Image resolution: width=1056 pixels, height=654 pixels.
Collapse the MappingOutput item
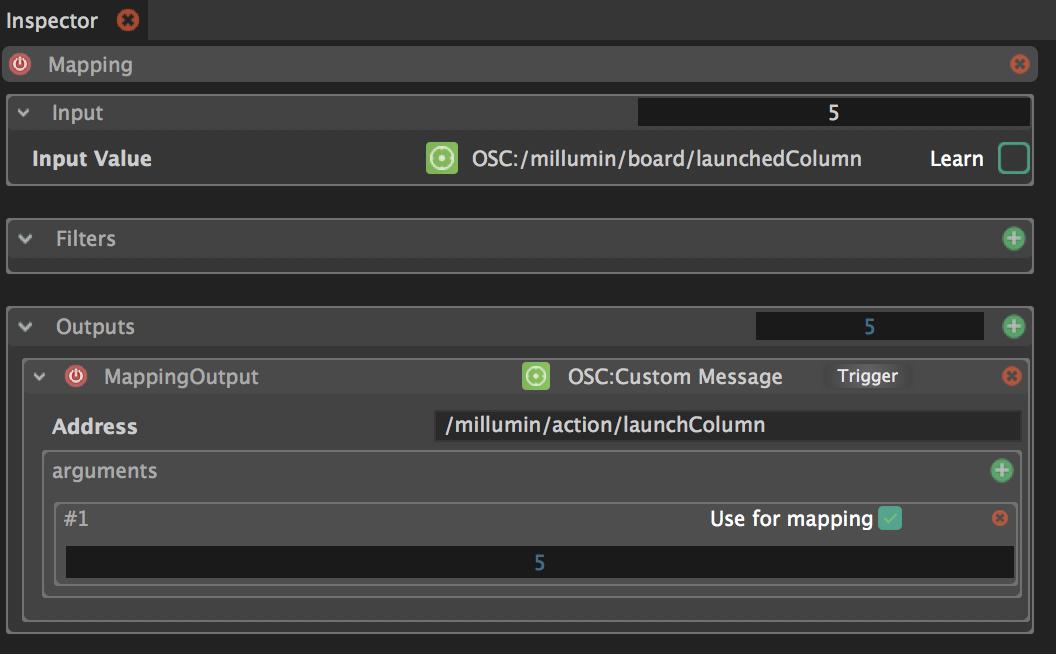tap(40, 377)
